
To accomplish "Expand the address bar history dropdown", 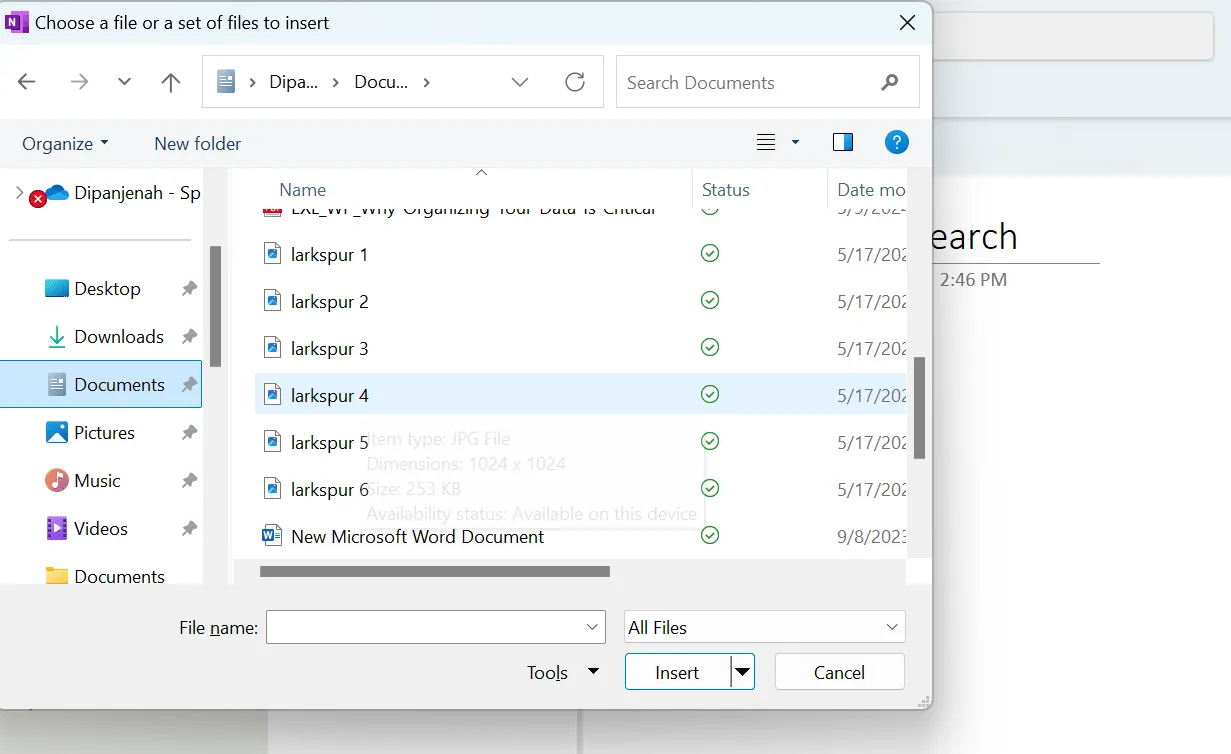I will [520, 82].
